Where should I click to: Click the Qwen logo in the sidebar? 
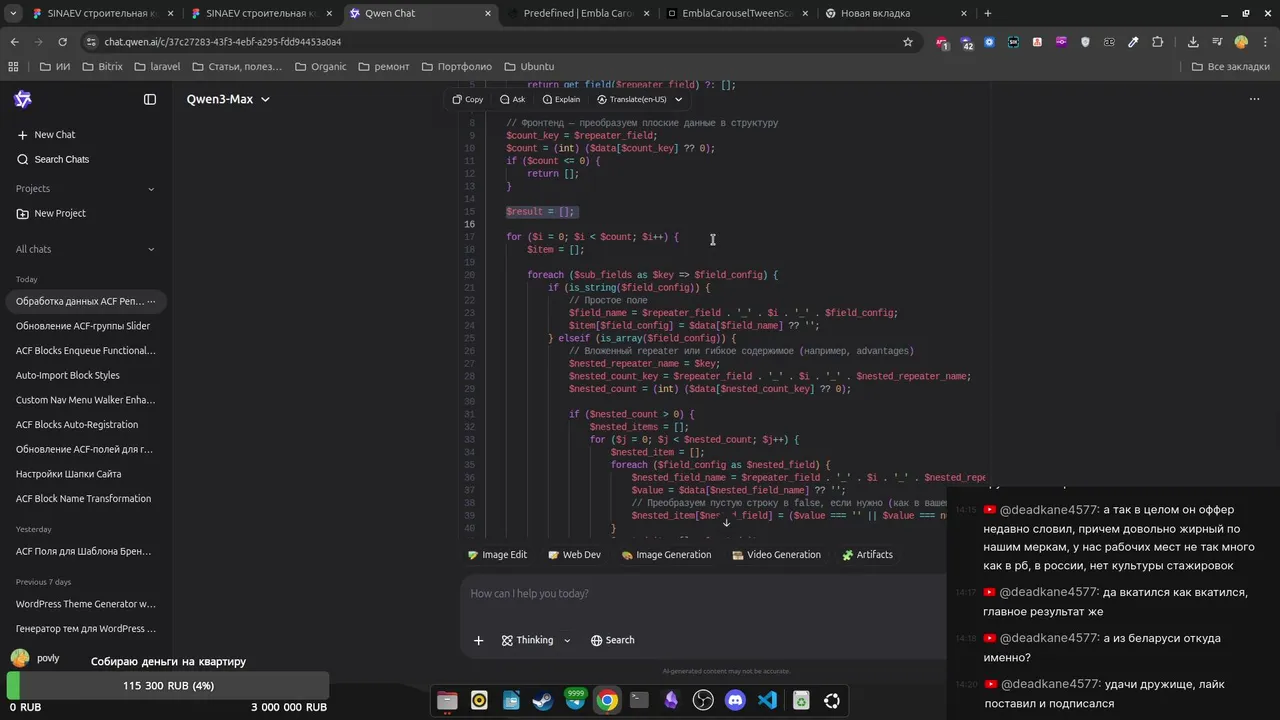pyautogui.click(x=23, y=99)
